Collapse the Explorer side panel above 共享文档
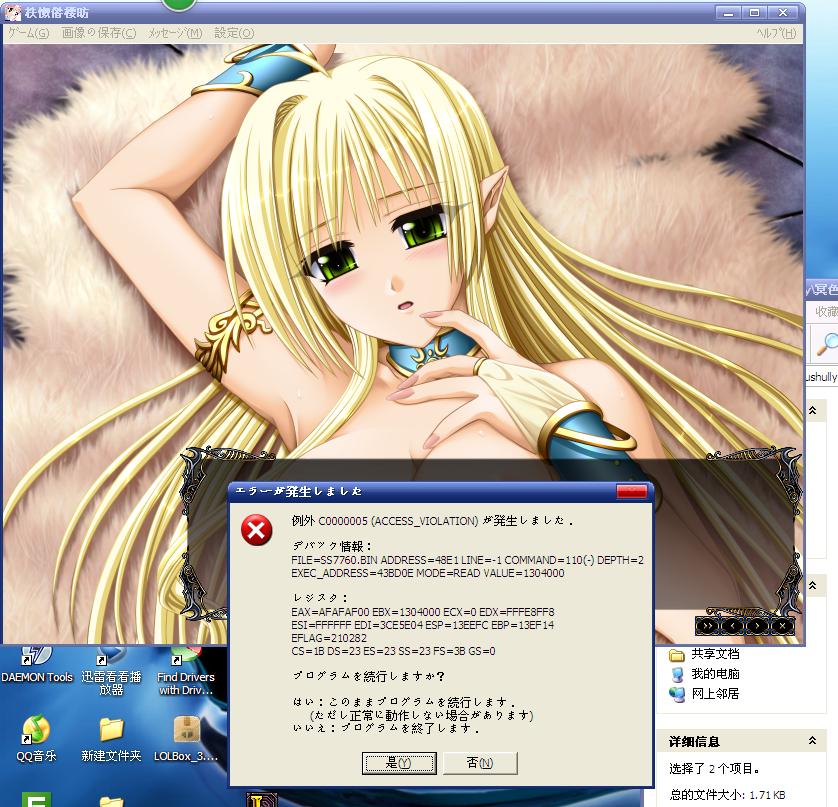Viewport: 838px width, 807px height. tap(812, 585)
